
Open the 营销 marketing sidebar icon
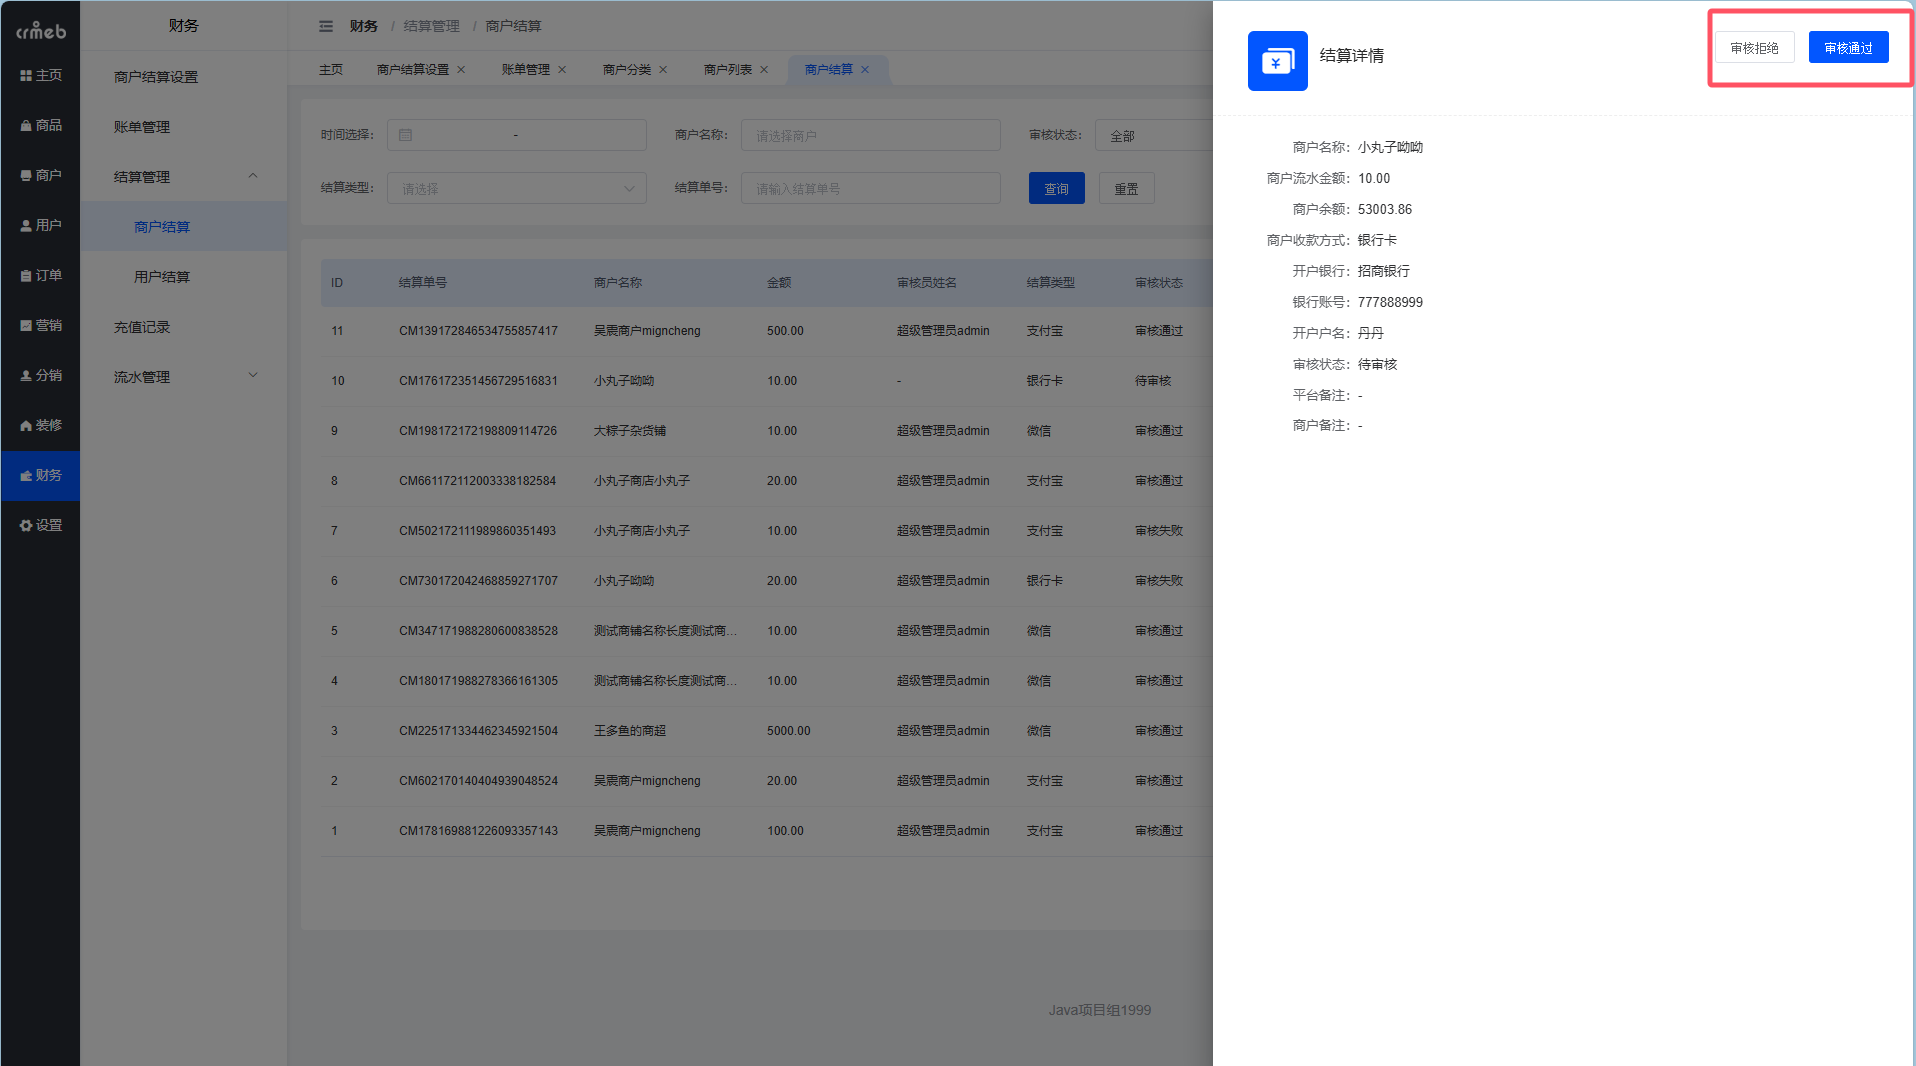26,326
